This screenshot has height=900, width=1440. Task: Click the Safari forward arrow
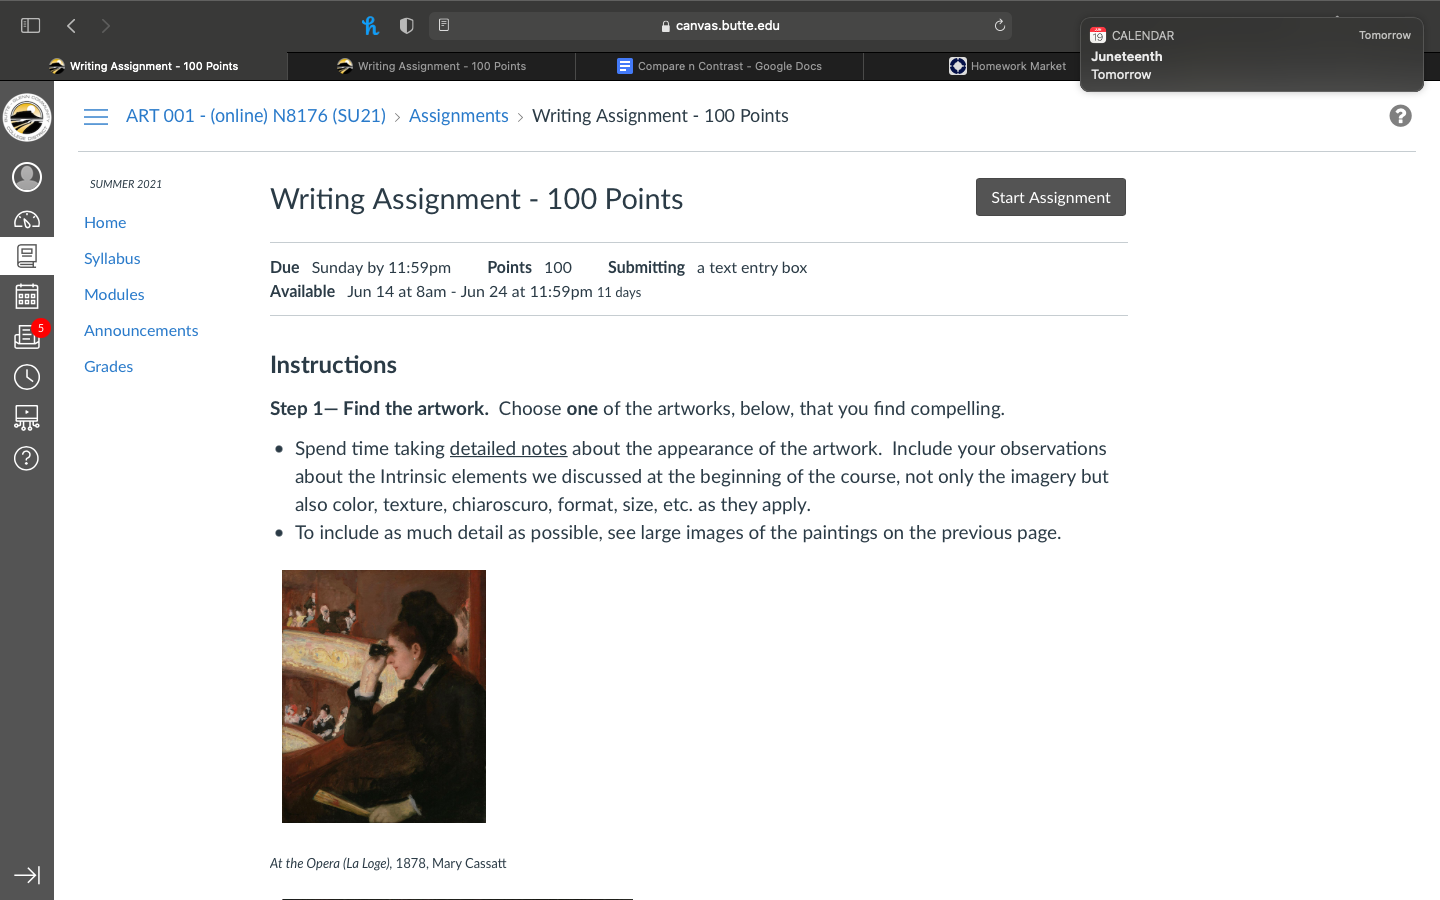point(106,25)
